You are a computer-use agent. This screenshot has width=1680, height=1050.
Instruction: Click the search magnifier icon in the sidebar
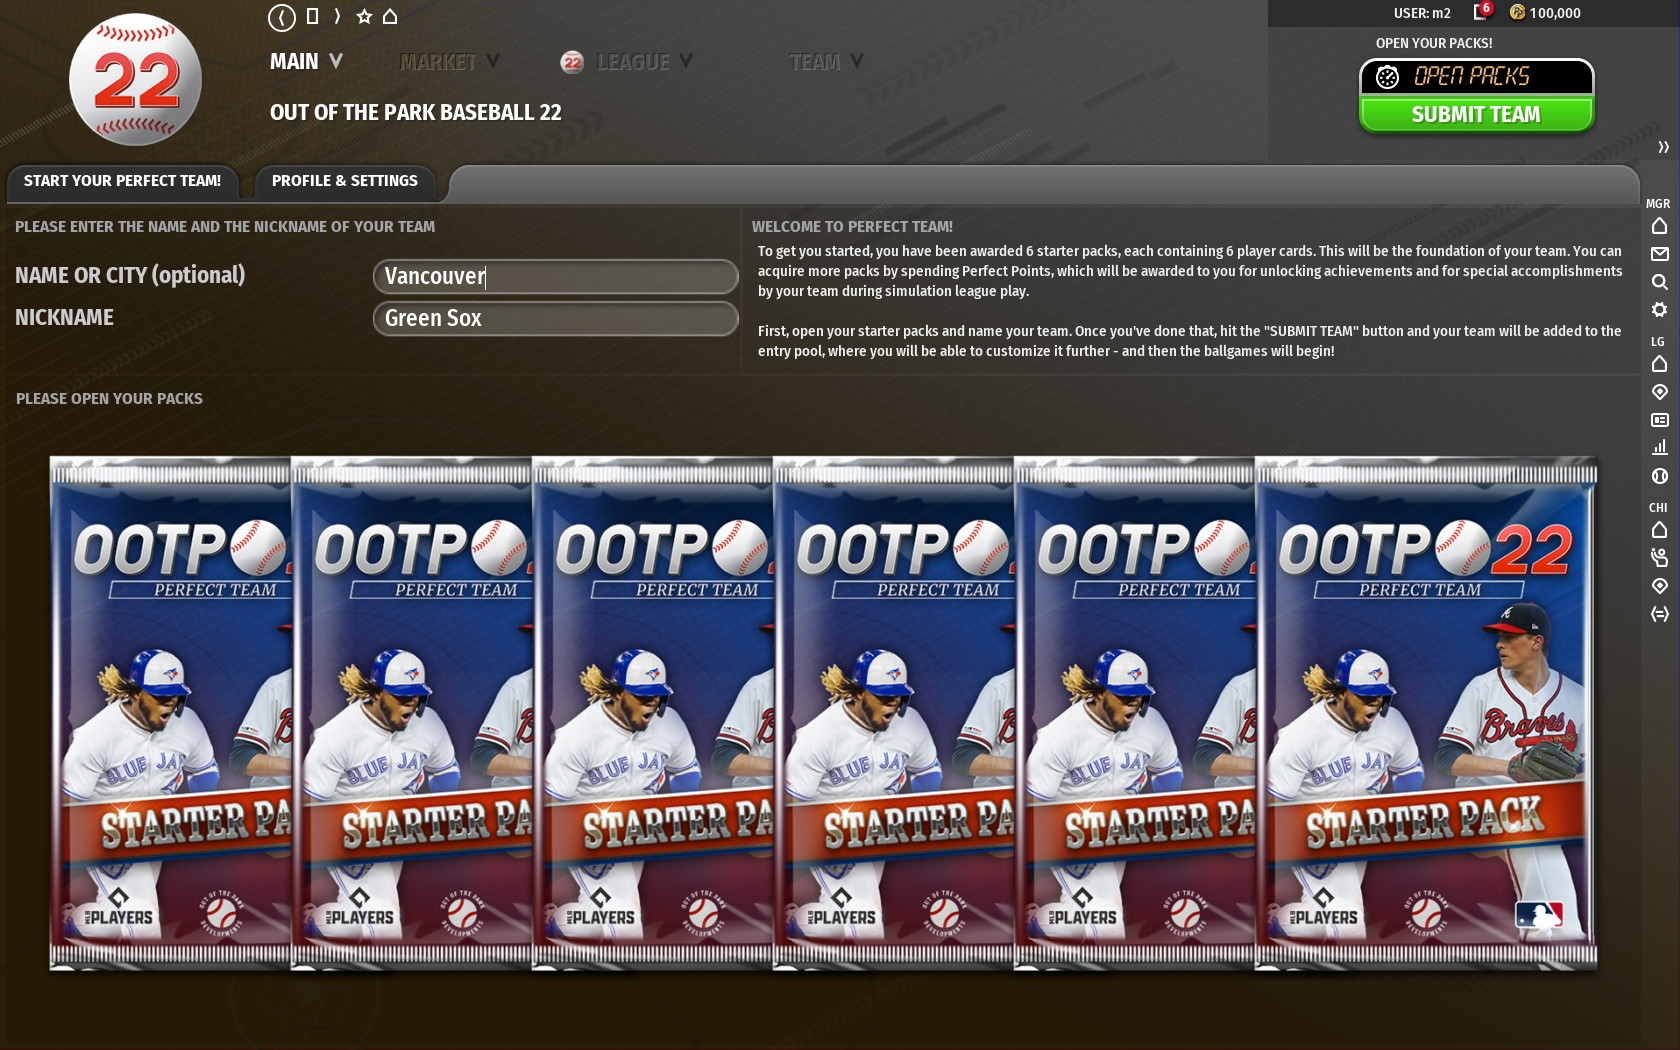(1660, 283)
